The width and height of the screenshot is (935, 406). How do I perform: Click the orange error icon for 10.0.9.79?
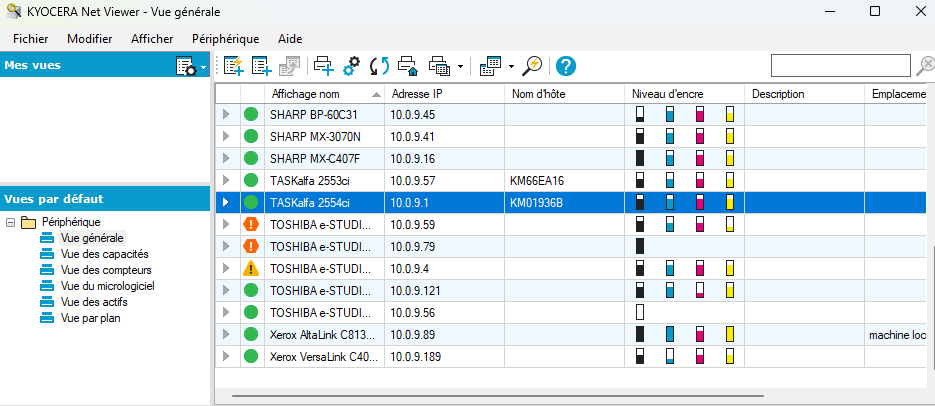(251, 246)
